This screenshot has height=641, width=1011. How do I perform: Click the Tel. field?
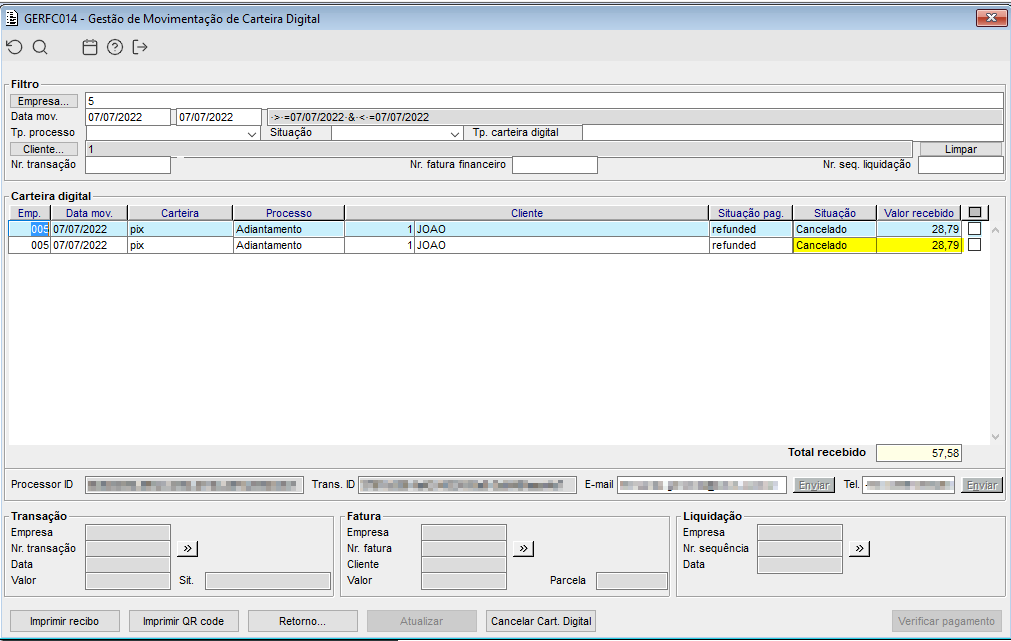click(x=908, y=485)
